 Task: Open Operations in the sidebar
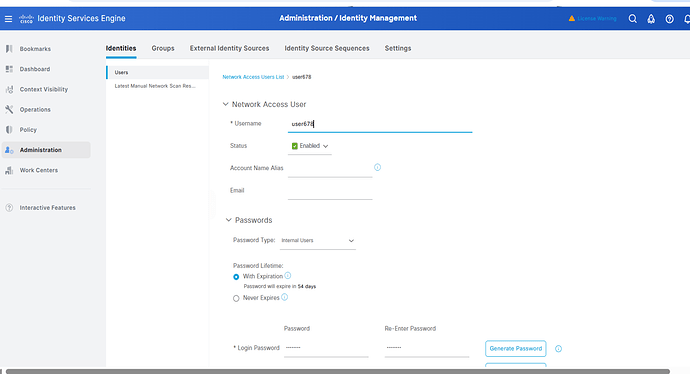coord(35,110)
